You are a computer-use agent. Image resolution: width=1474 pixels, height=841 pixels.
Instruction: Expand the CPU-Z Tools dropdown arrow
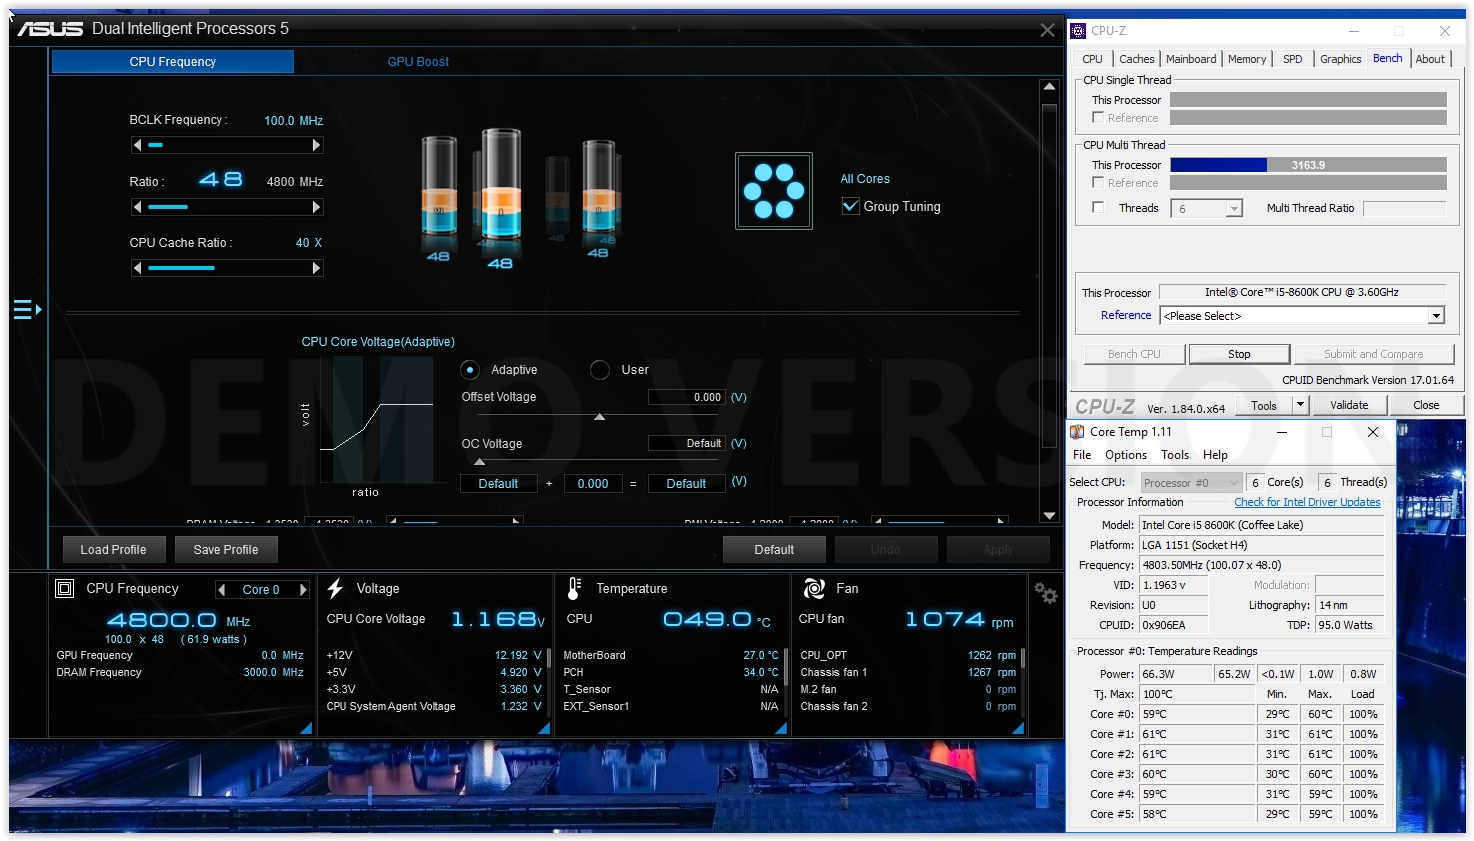(1300, 405)
